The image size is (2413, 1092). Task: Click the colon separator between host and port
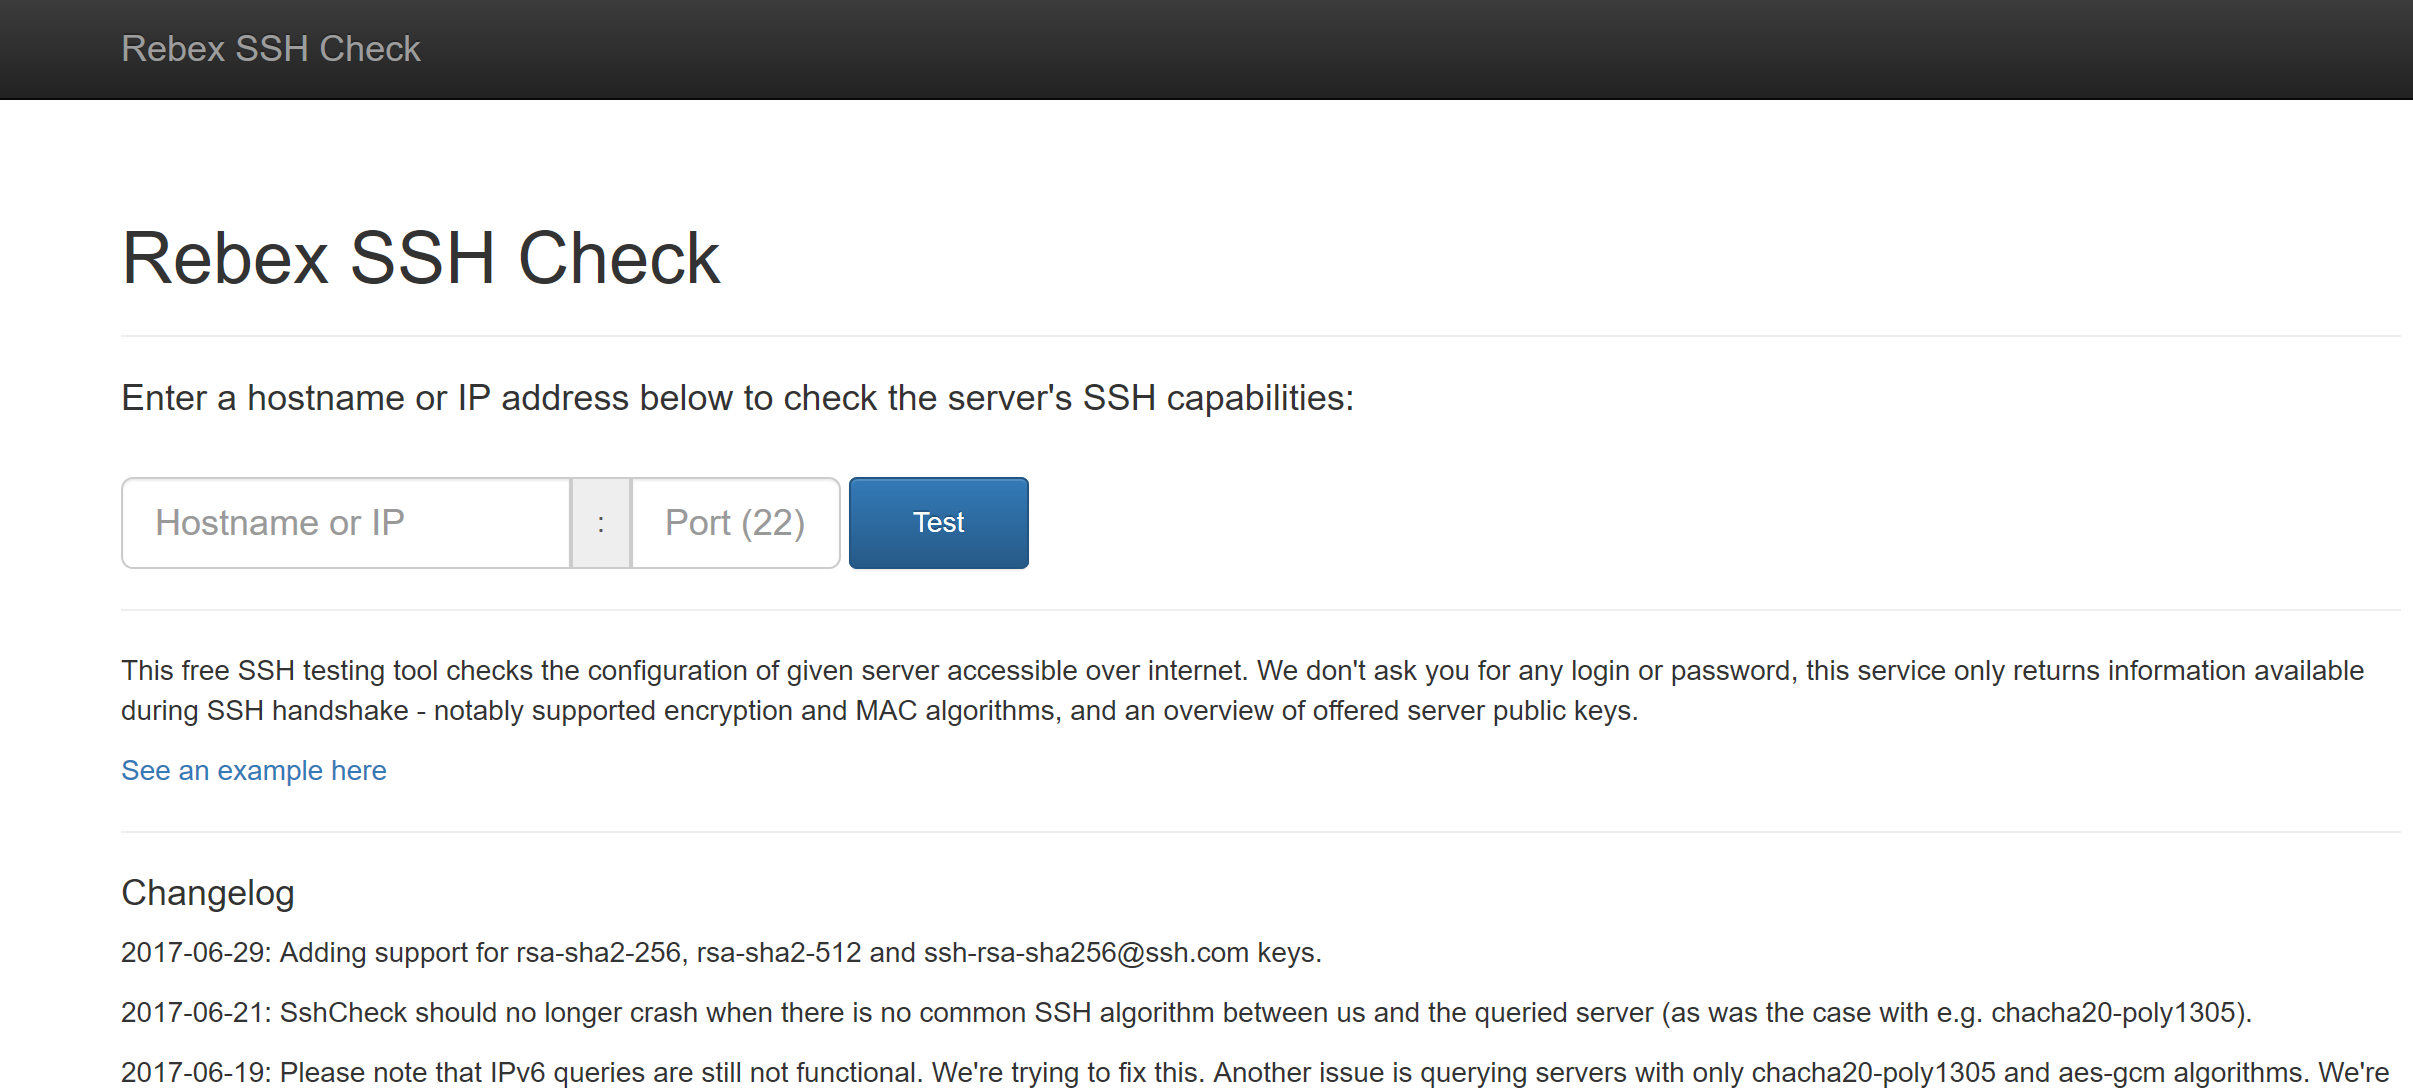click(x=601, y=523)
